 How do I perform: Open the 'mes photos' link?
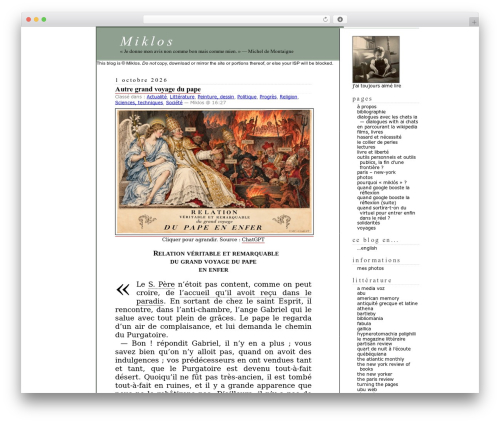click(370, 268)
